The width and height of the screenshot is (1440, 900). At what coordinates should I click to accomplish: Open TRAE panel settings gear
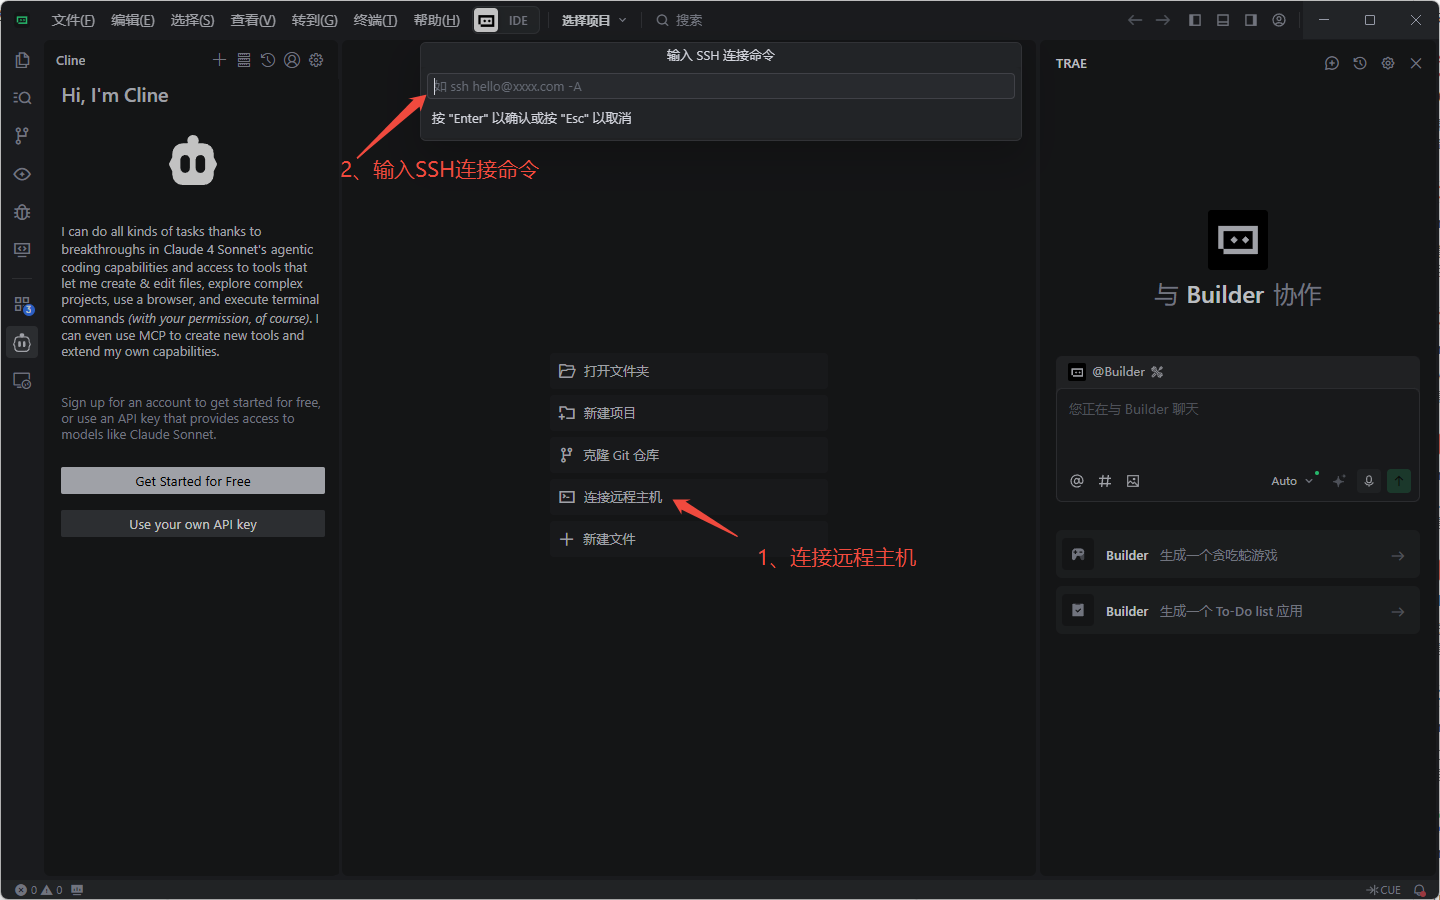click(x=1388, y=63)
